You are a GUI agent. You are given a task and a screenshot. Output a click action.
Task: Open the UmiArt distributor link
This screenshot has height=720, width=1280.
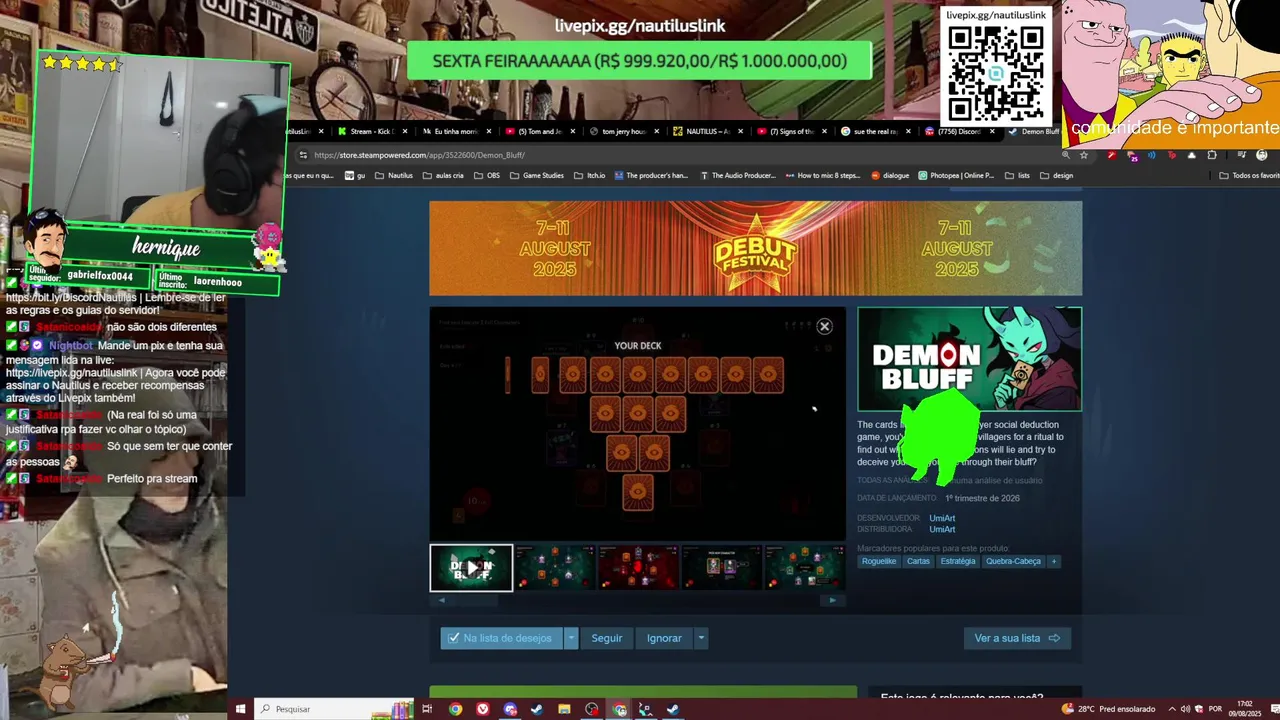click(x=942, y=529)
